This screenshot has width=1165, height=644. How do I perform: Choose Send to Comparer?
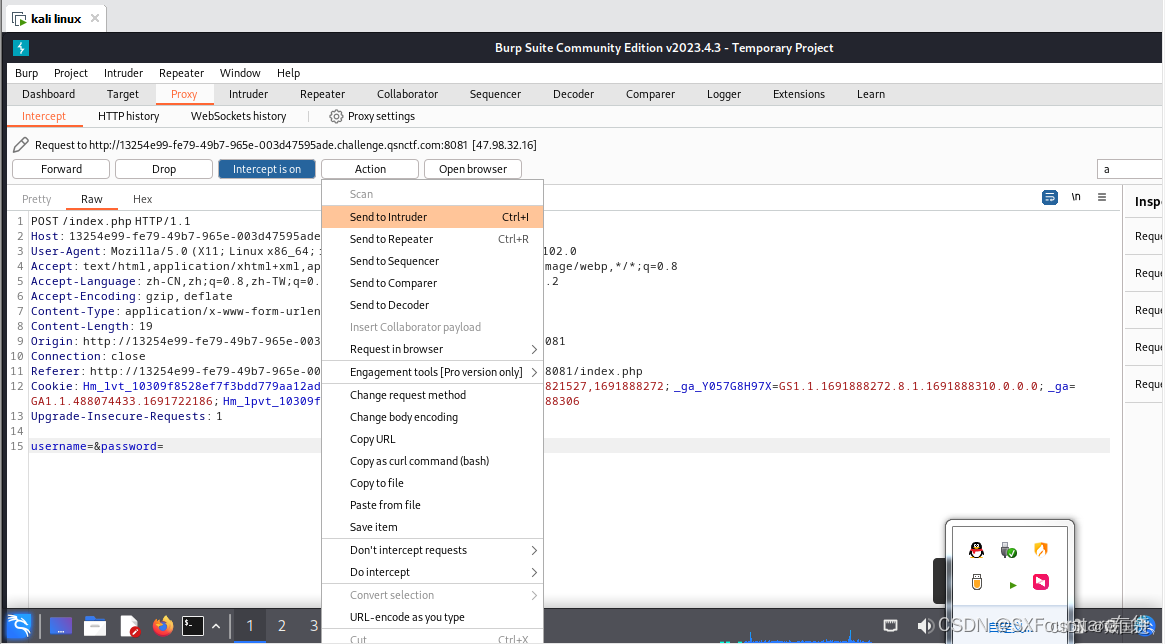tap(432, 283)
